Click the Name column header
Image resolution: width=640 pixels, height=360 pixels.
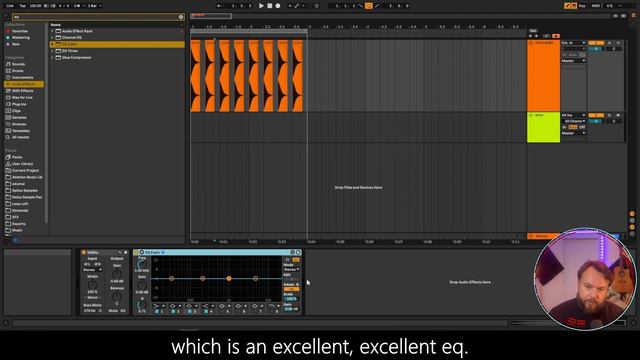click(56, 25)
